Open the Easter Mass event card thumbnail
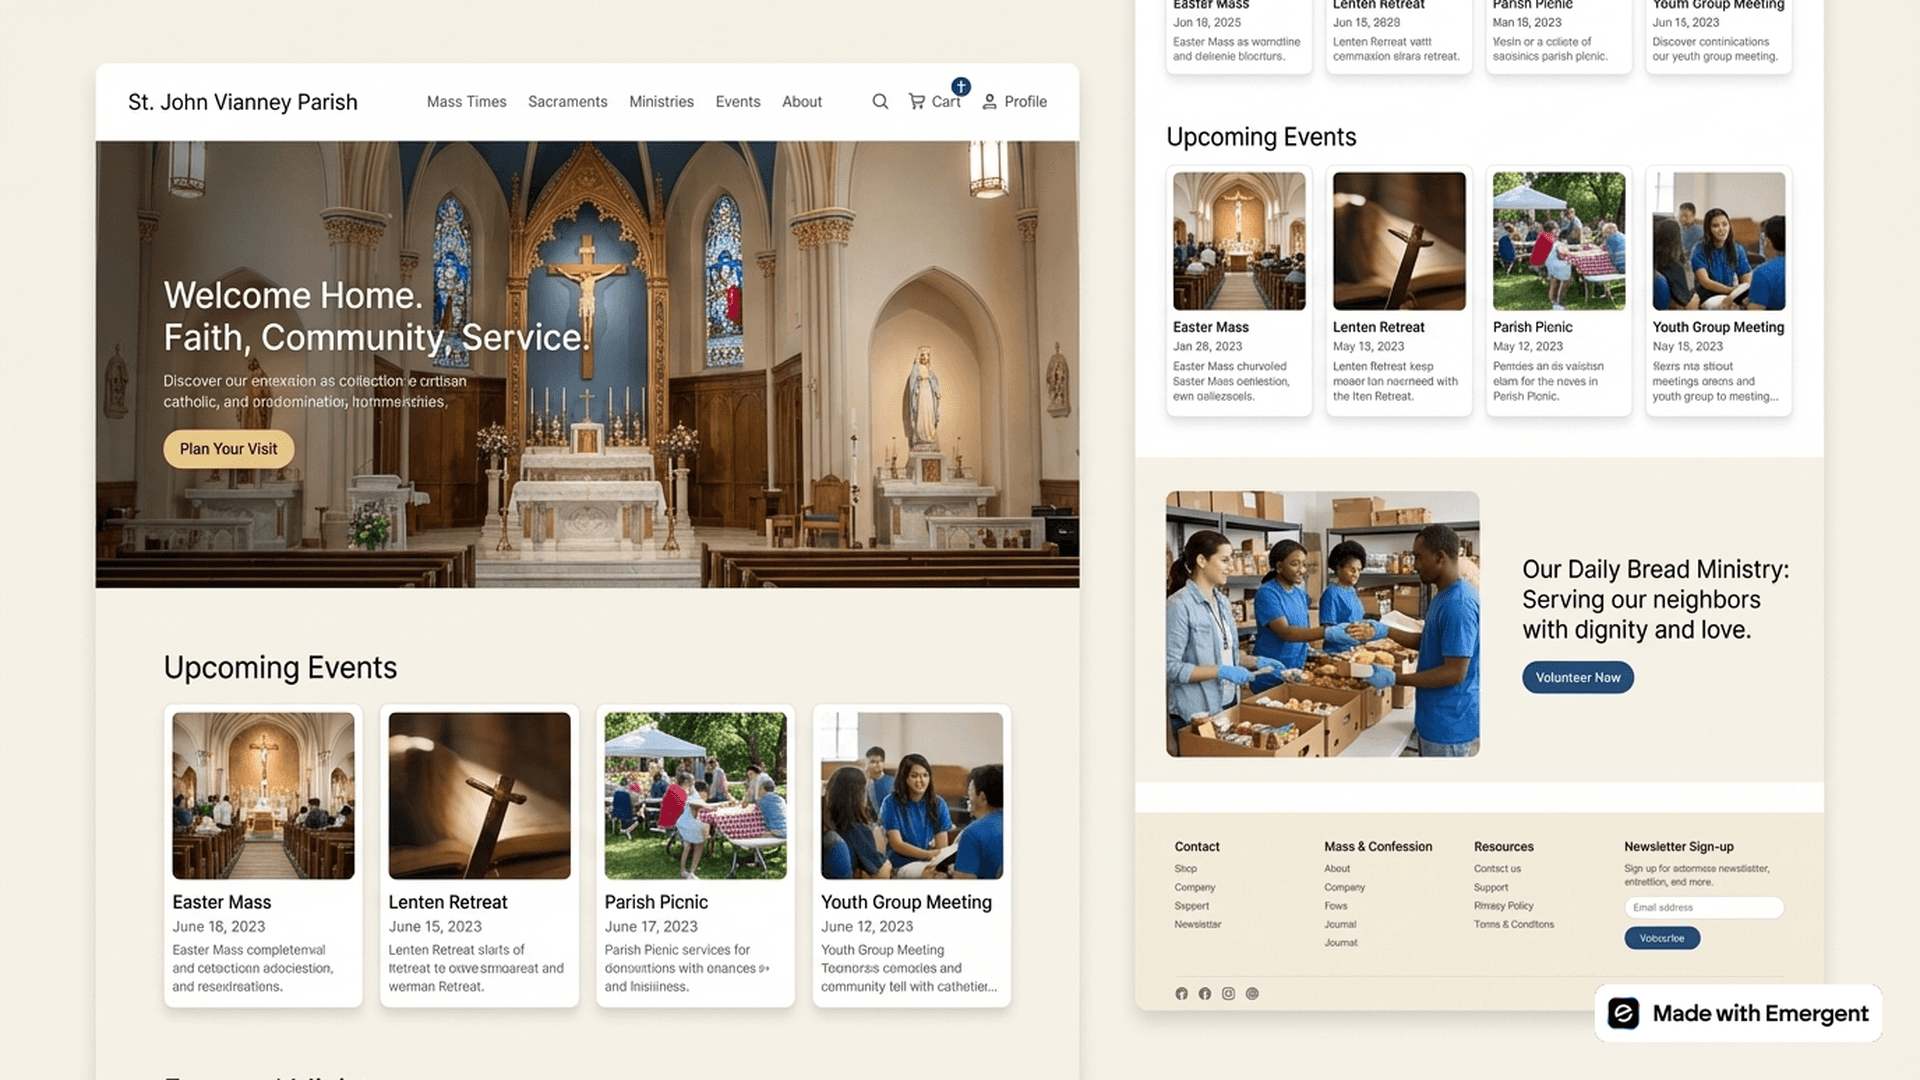Viewport: 1920px width, 1080px height. tap(262, 794)
